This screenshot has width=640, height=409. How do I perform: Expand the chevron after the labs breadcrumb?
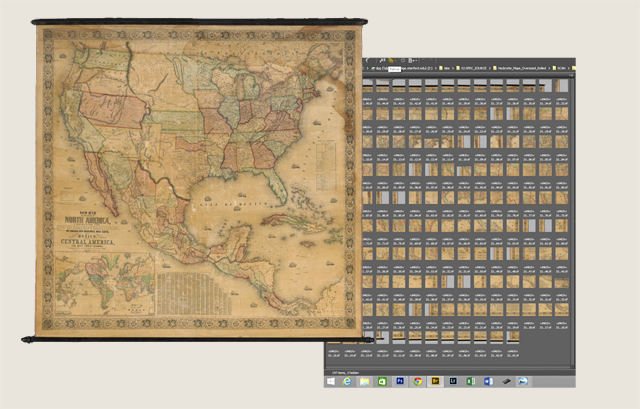click(453, 68)
